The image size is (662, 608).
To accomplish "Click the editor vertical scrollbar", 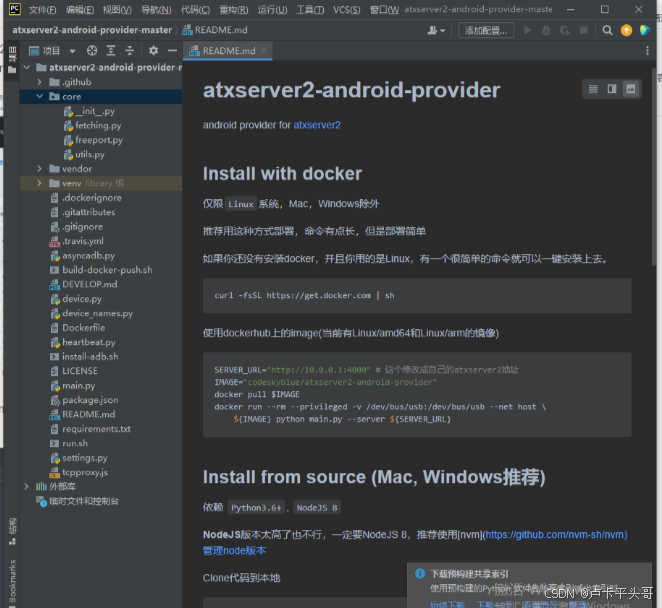I will pos(654,166).
